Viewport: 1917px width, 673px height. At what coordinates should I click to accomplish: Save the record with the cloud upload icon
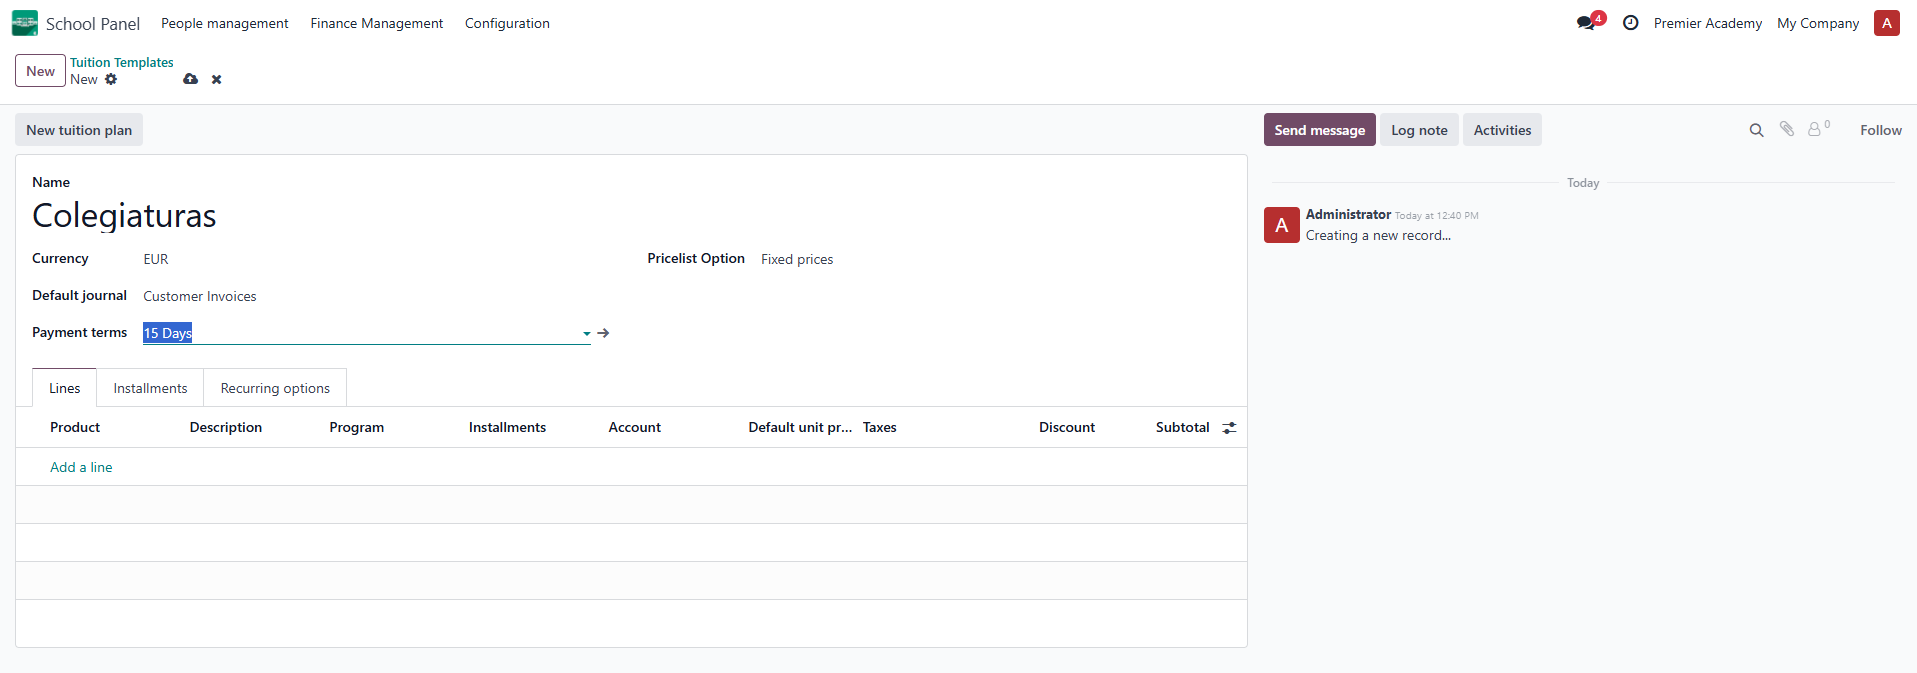point(190,79)
